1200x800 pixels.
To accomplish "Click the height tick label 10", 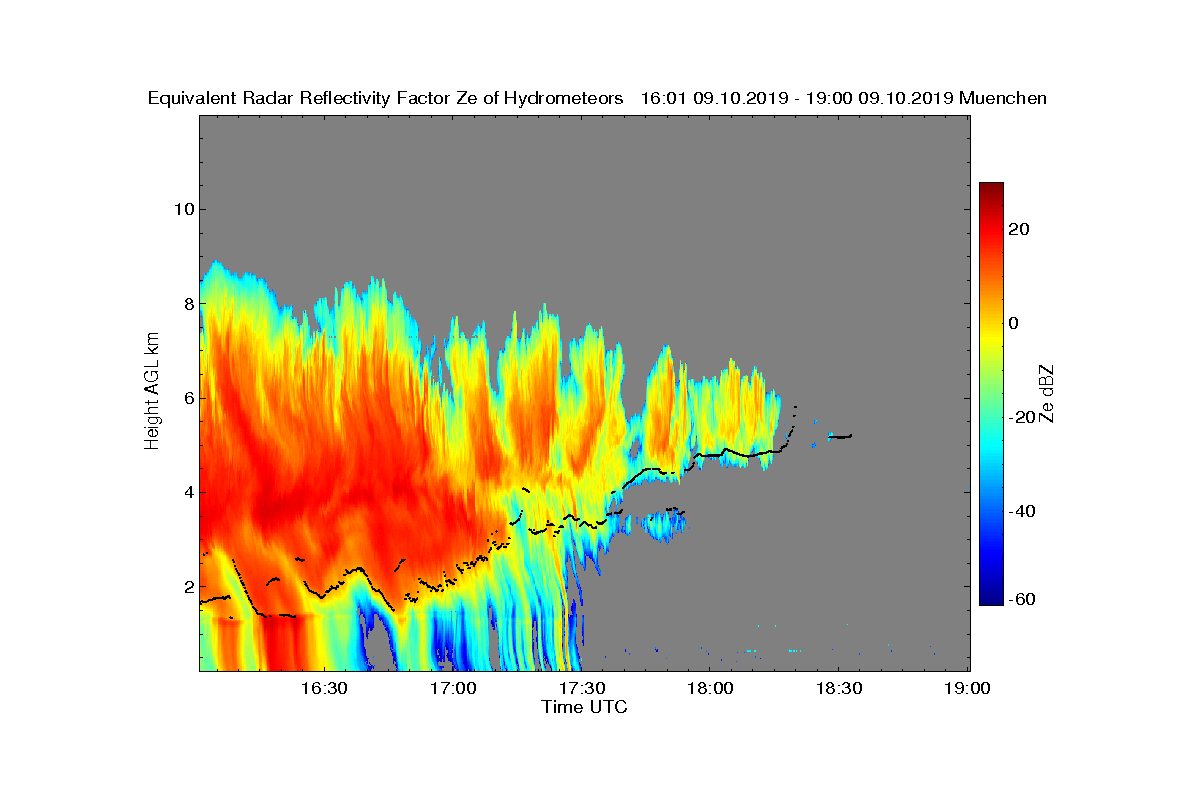I will tap(183, 209).
